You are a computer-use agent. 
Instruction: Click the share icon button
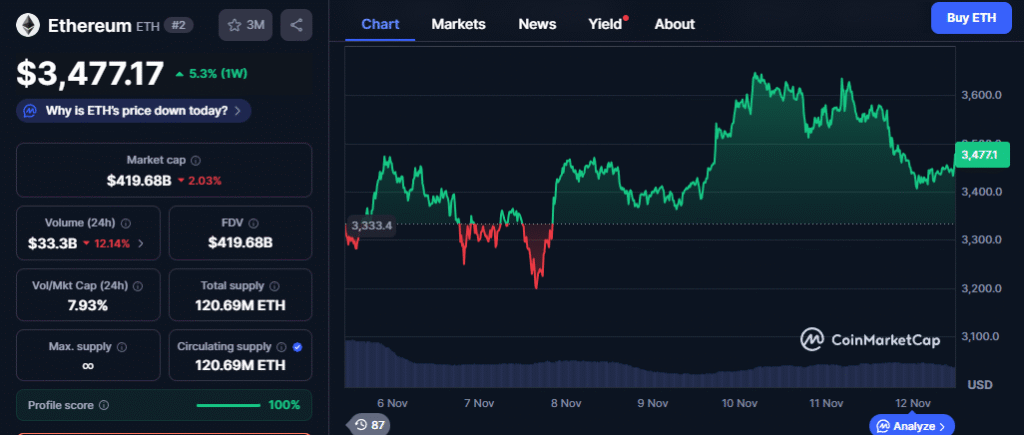point(296,25)
